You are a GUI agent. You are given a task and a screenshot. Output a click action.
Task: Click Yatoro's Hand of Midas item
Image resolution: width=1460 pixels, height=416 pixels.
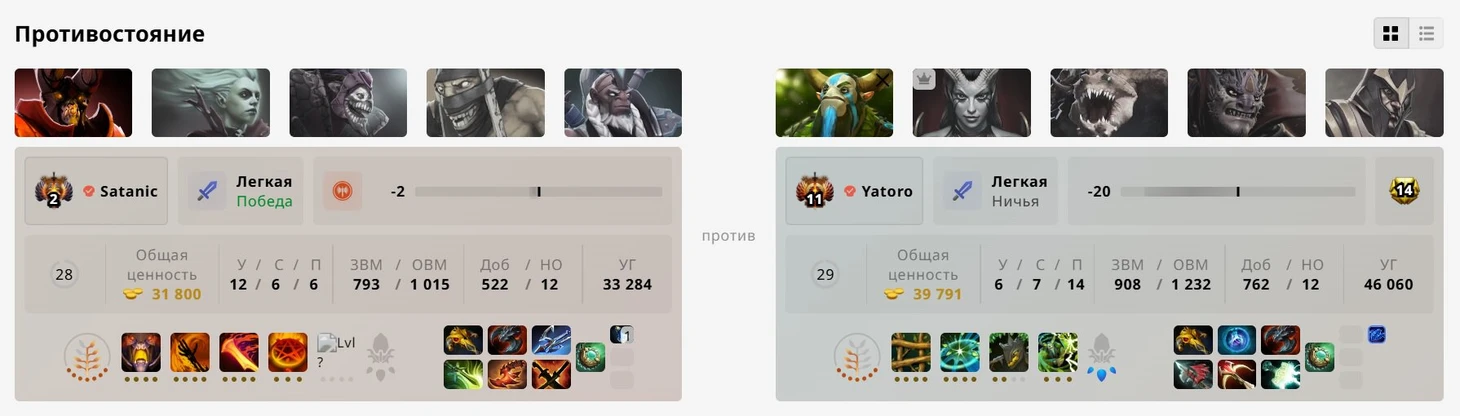1192,340
